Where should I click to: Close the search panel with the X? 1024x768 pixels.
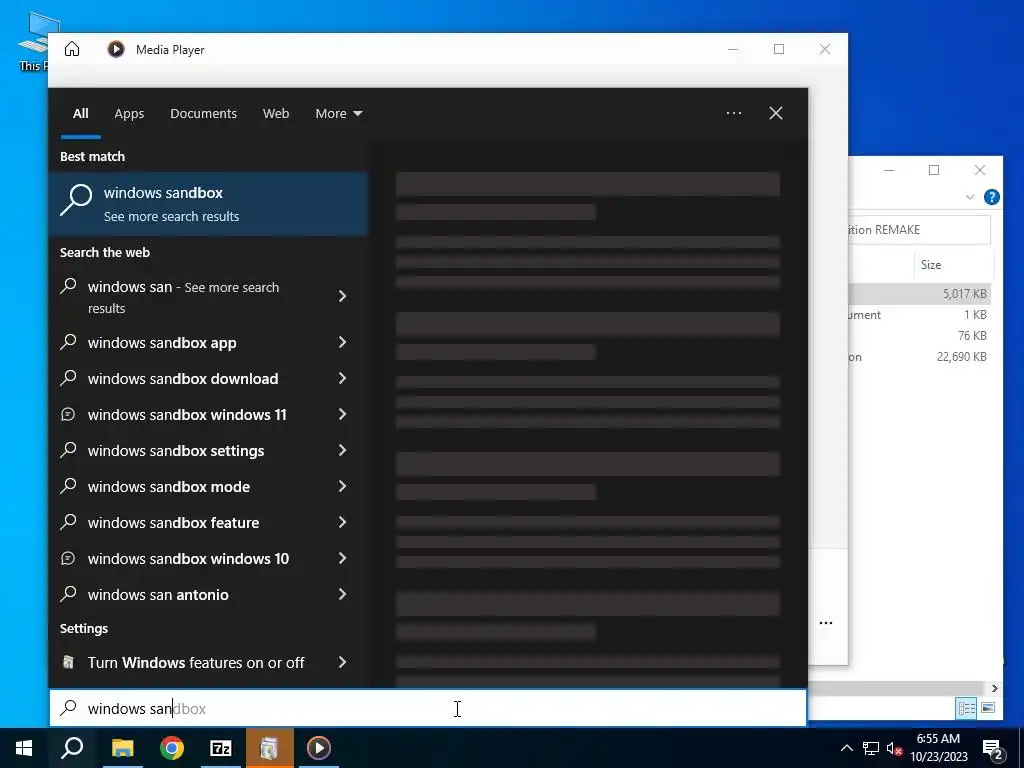(x=776, y=113)
